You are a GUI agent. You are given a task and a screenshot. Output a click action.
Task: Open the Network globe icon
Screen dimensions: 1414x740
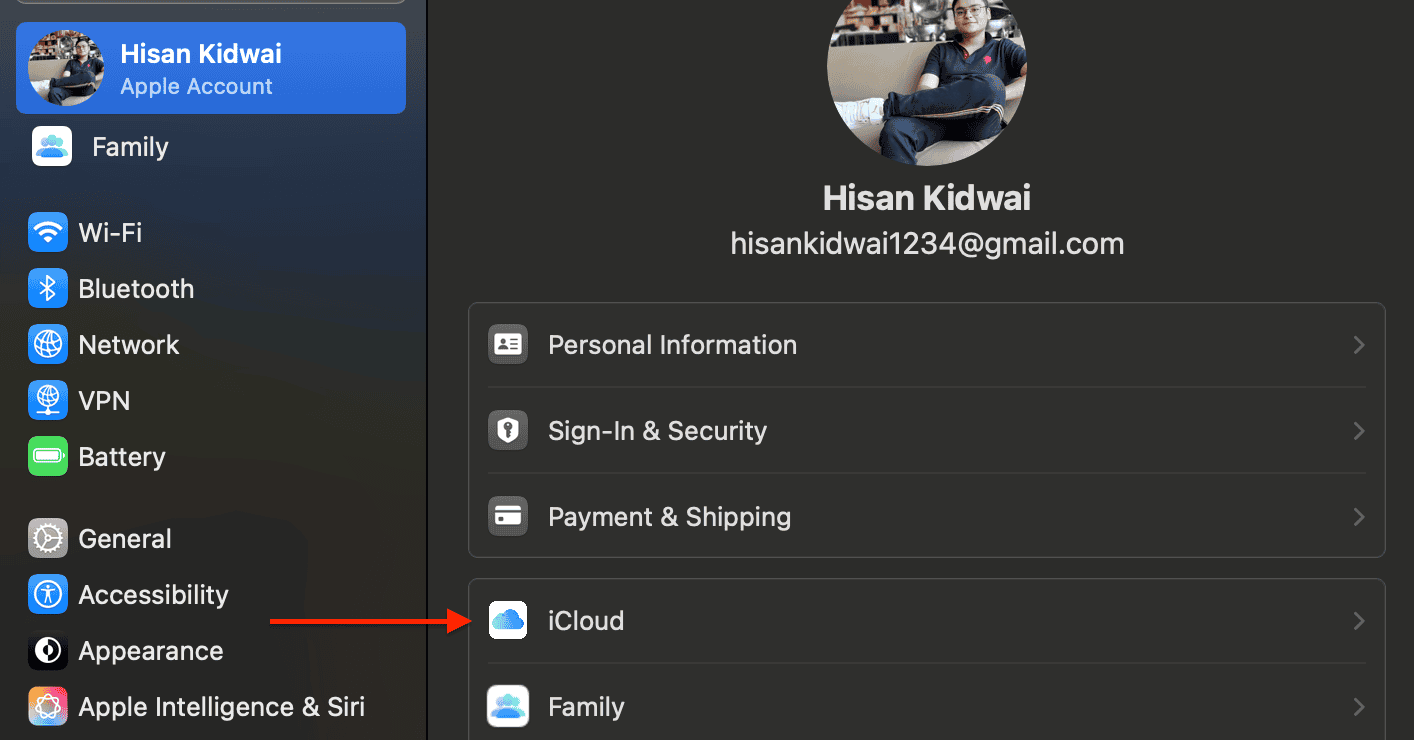coord(48,345)
